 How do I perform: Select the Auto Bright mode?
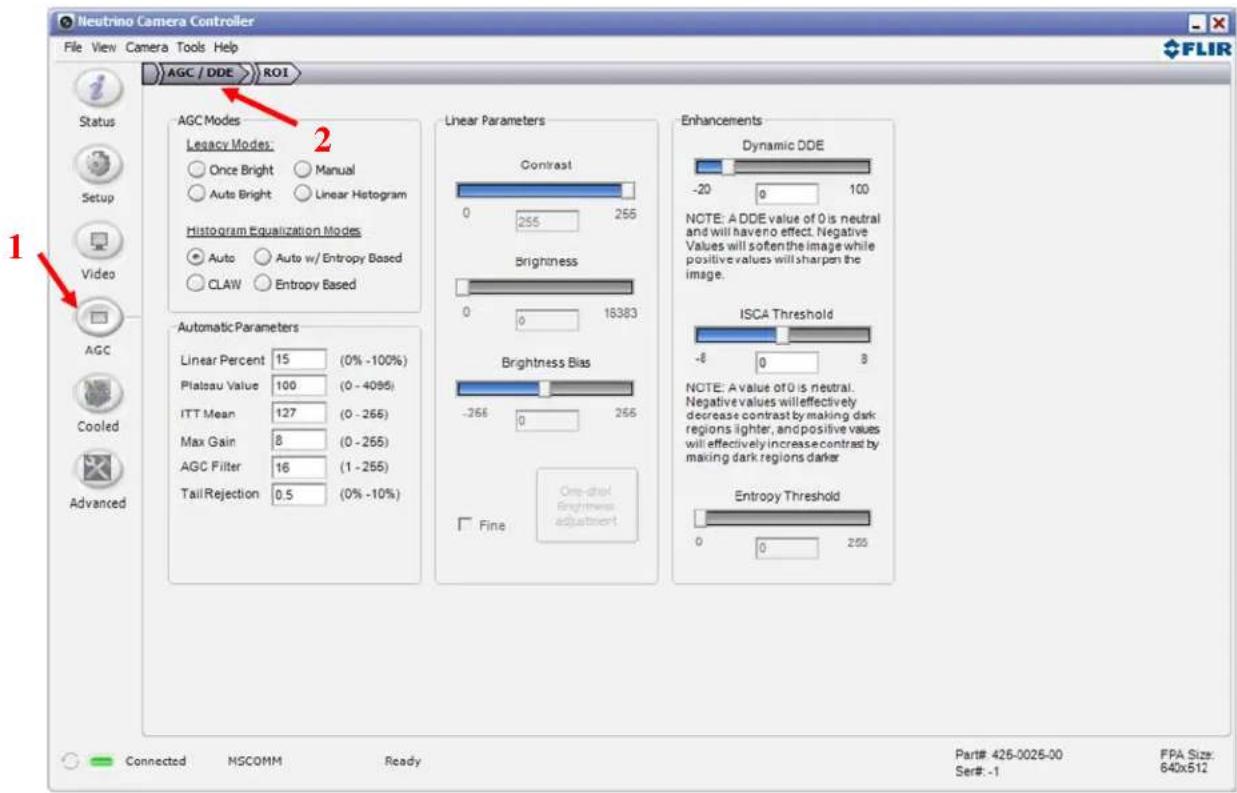tap(197, 193)
